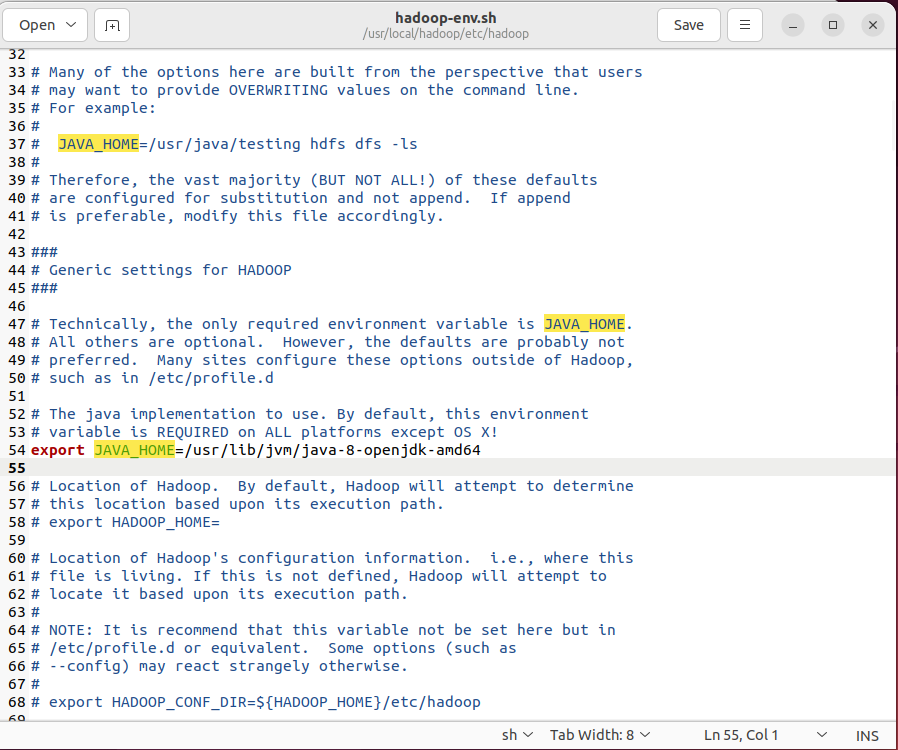Click 'is preferable, modify this file accordingly.' line
The width and height of the screenshot is (898, 750).
238,216
